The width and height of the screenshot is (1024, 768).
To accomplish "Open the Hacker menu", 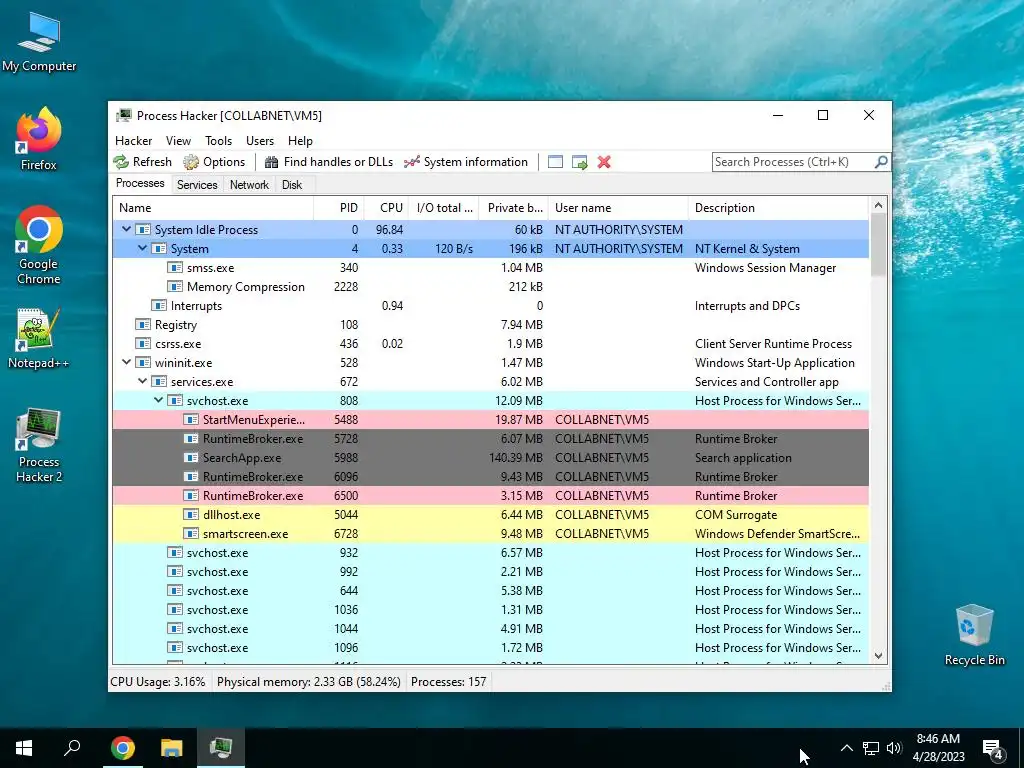I will (x=133, y=140).
